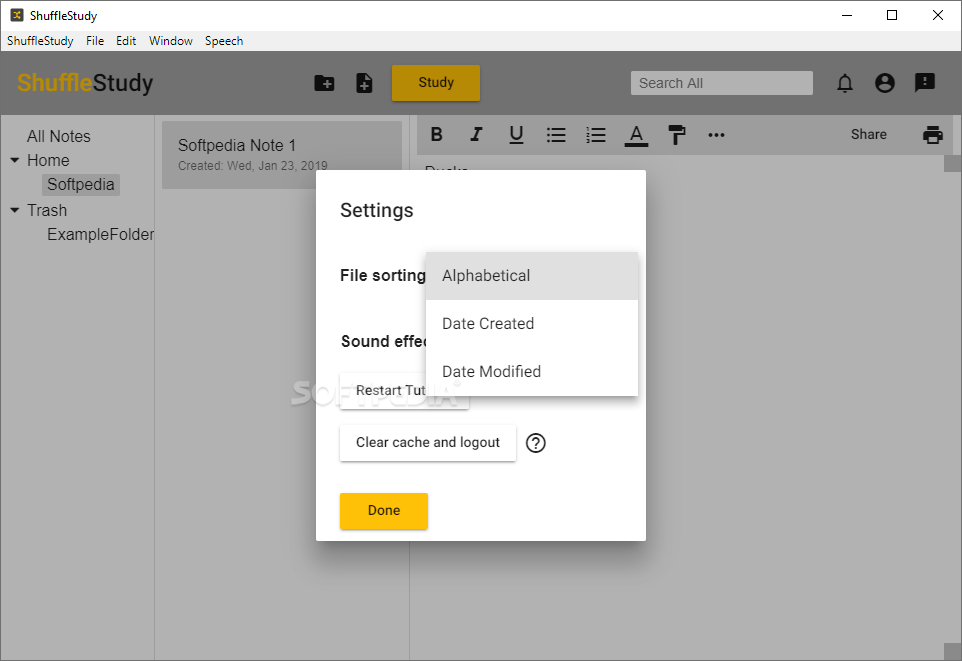This screenshot has height=661, width=962.
Task: Open the ShuffleStudy menu
Action: tap(40, 41)
